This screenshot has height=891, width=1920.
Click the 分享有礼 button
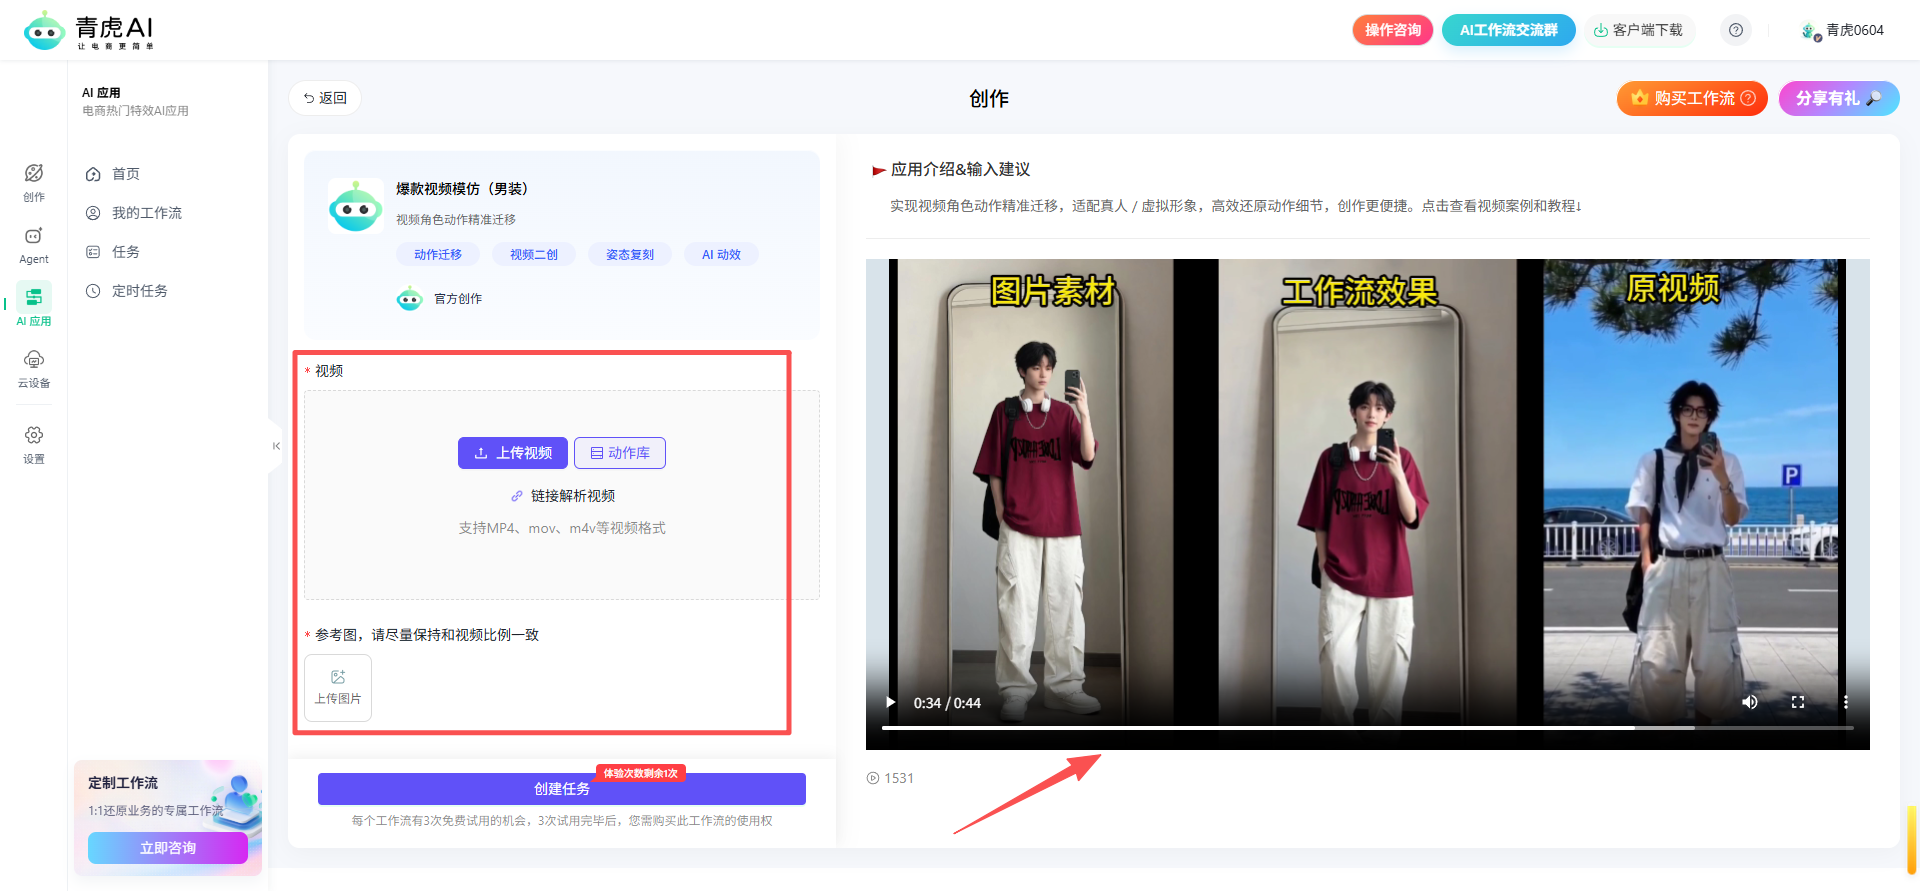(x=1839, y=98)
